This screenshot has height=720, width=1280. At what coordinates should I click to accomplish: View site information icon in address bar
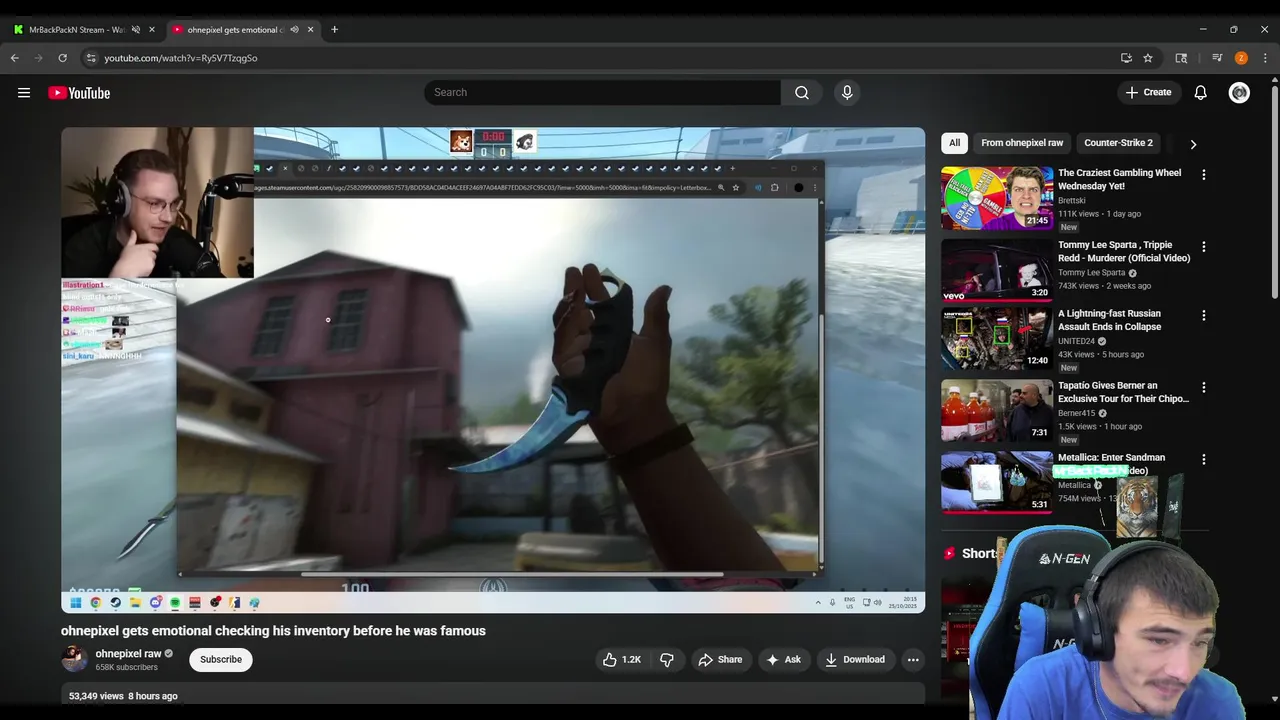coord(91,58)
